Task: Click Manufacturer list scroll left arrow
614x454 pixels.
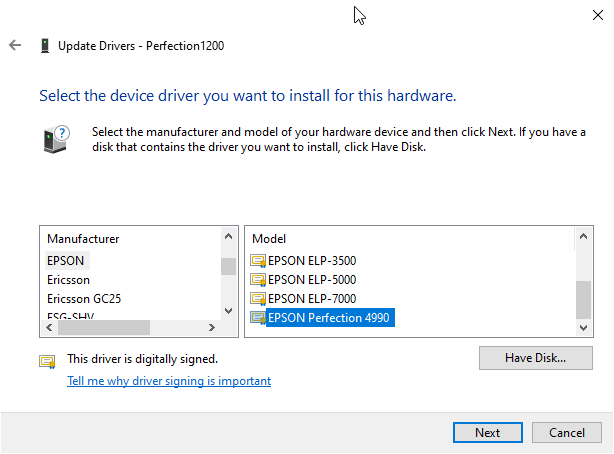Action: (x=49, y=327)
